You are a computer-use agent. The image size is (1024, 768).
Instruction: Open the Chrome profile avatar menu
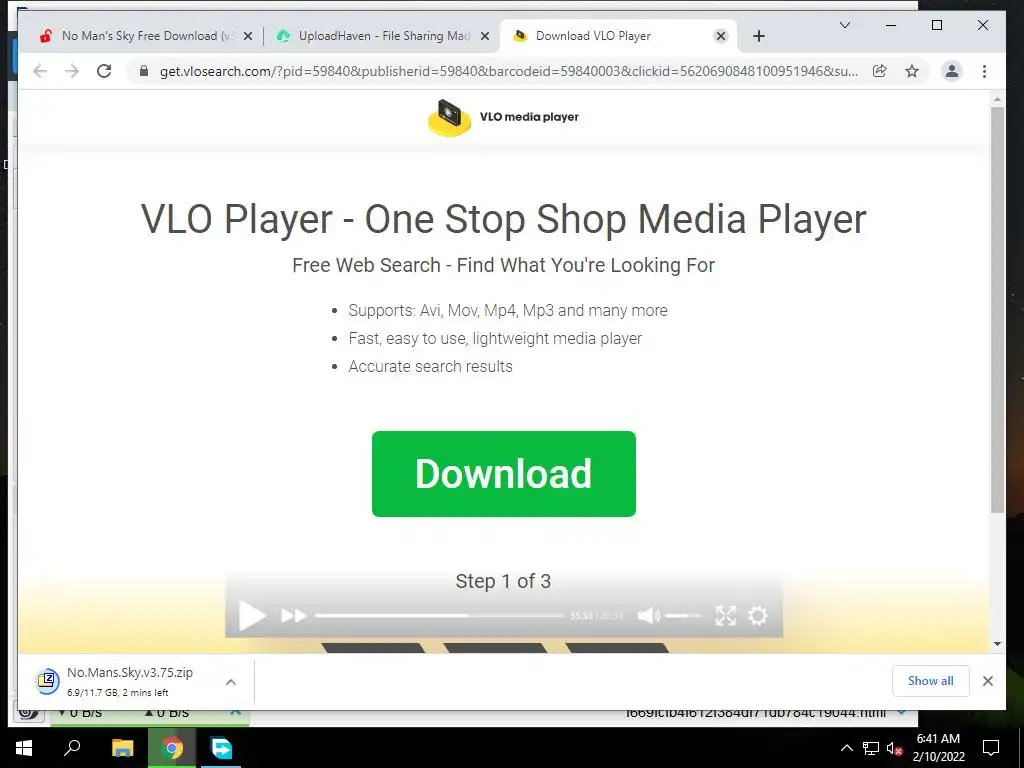point(952,71)
